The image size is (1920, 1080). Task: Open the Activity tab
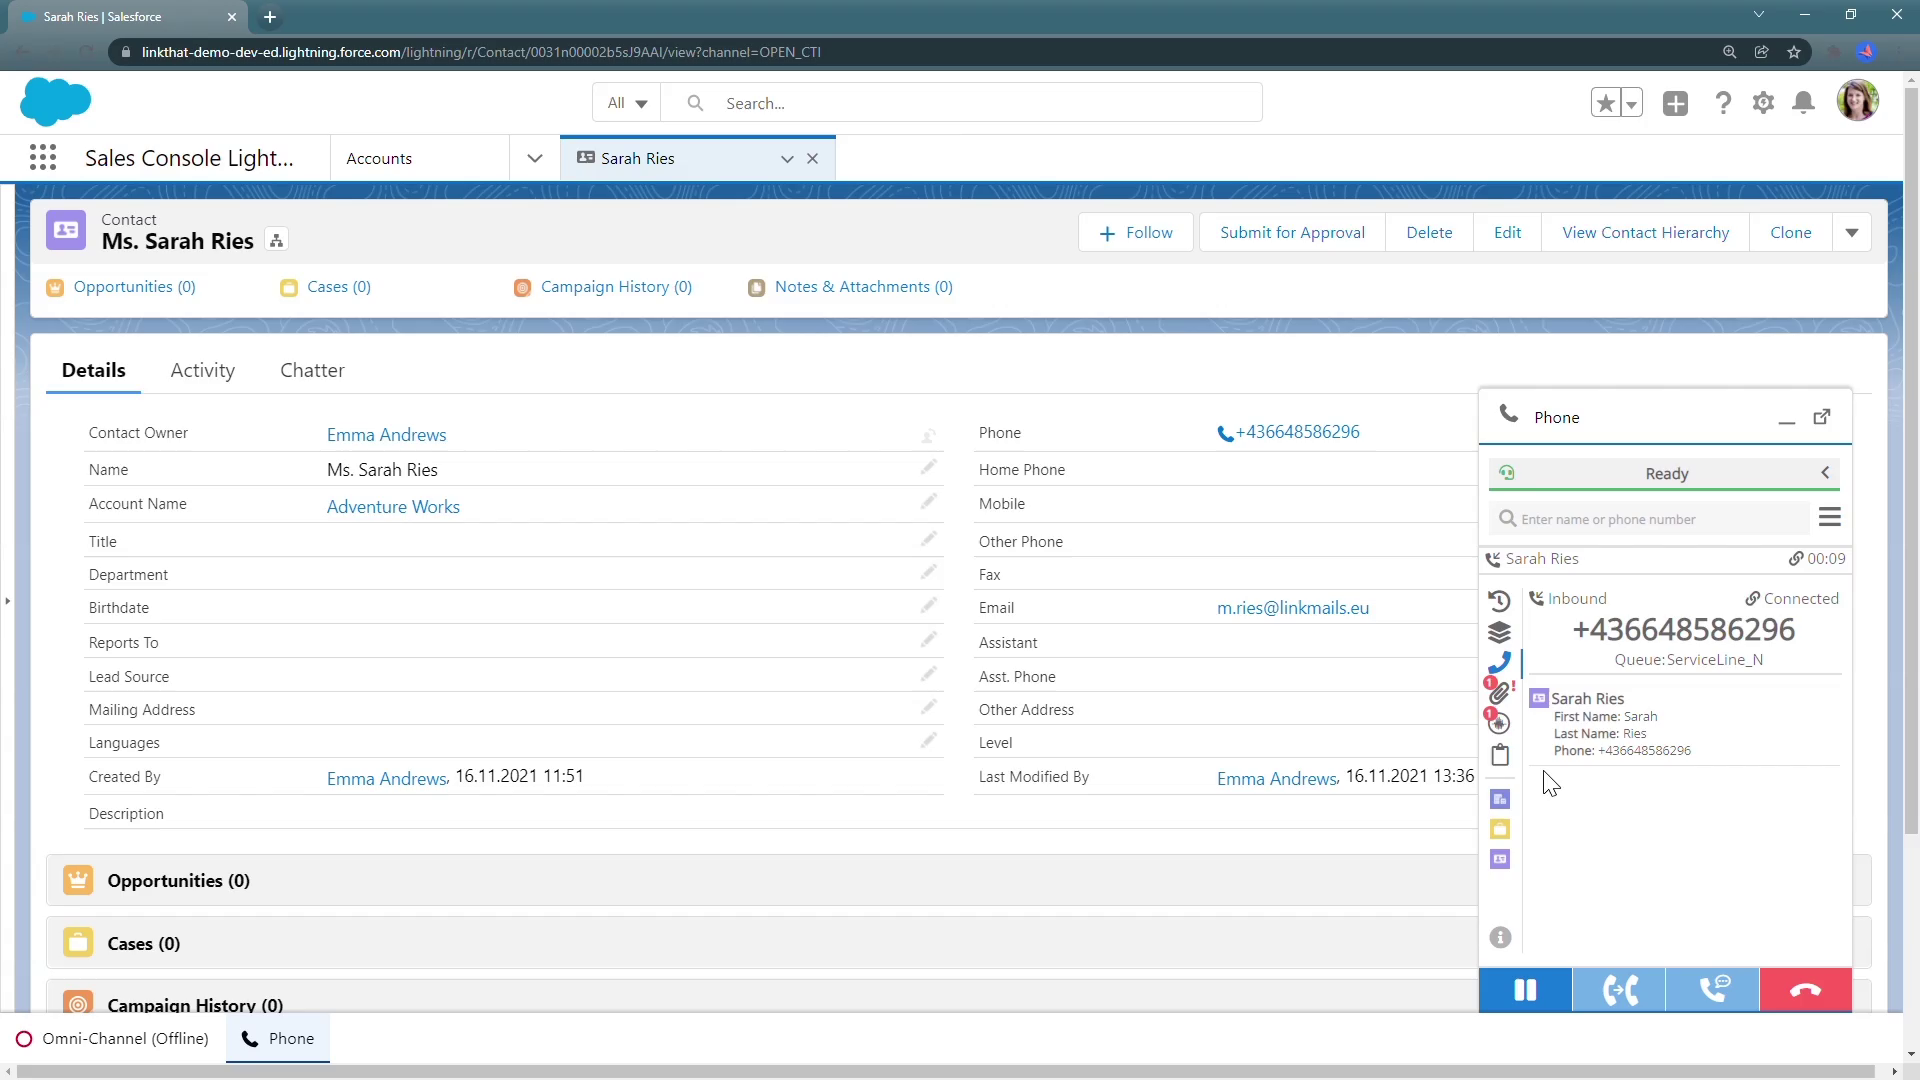click(202, 370)
